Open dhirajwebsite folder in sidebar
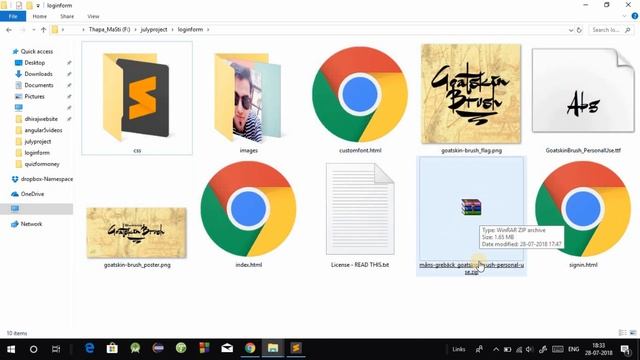Image resolution: width=640 pixels, height=360 pixels. 41,119
